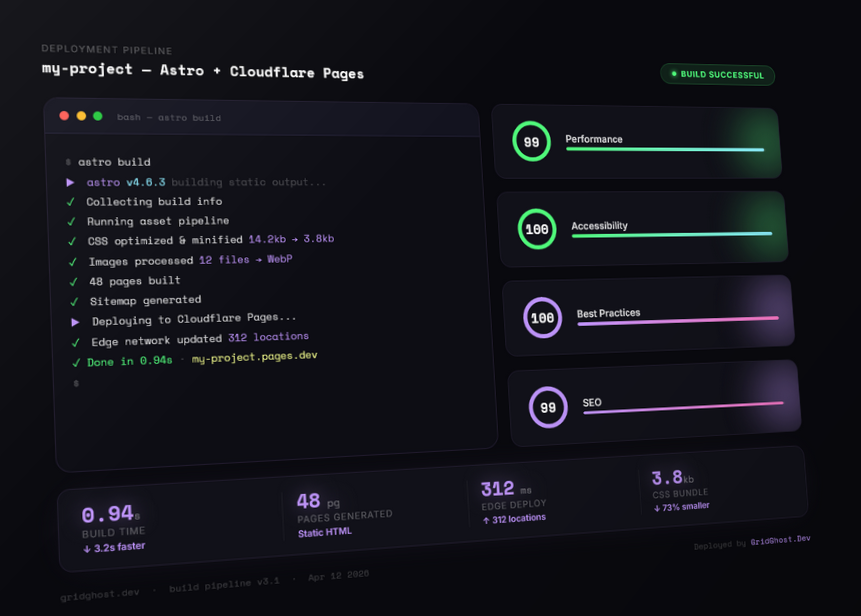Expand the Performance metrics card
861x616 pixels.
(x=638, y=141)
